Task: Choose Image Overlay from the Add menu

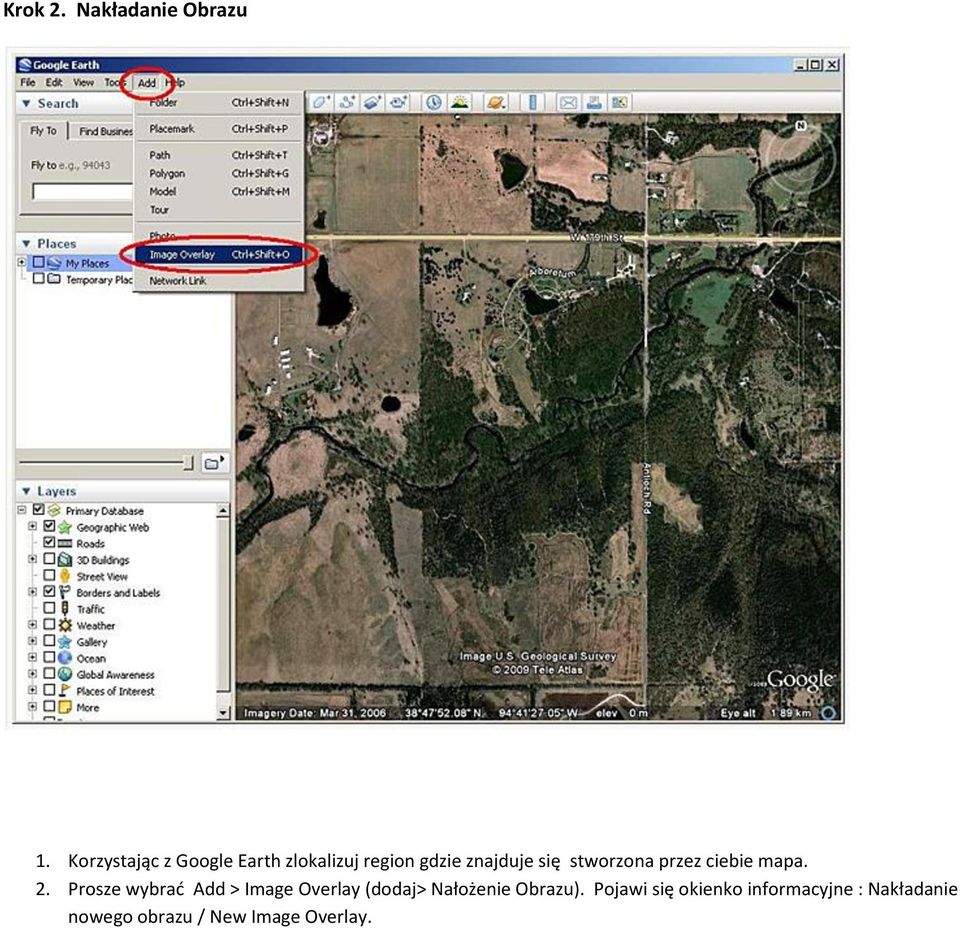Action: pyautogui.click(x=219, y=255)
